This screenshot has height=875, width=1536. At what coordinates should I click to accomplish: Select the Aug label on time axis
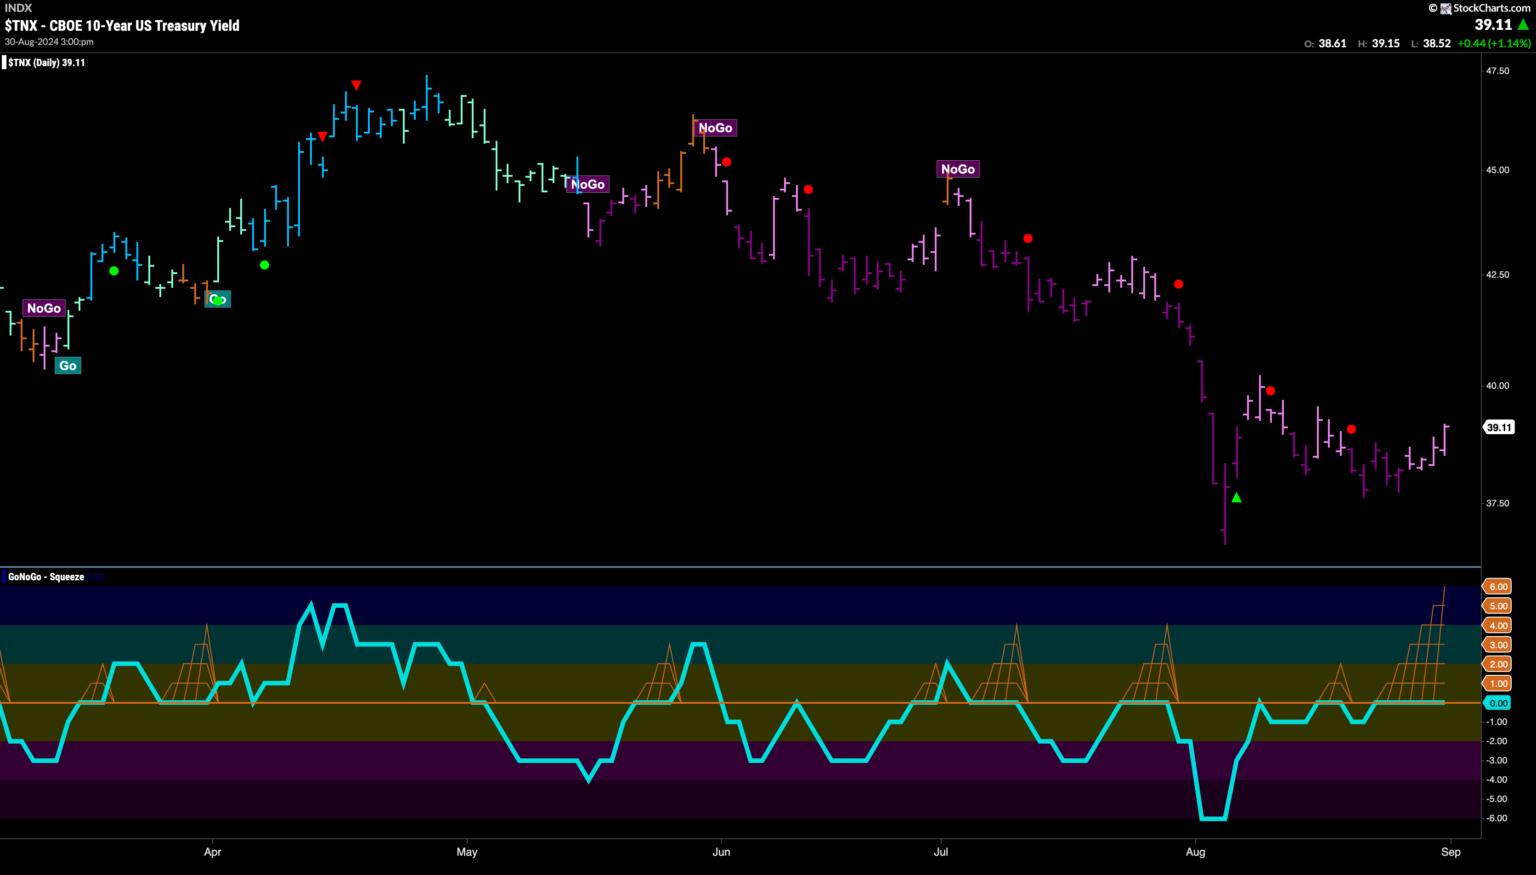pyautogui.click(x=1194, y=852)
